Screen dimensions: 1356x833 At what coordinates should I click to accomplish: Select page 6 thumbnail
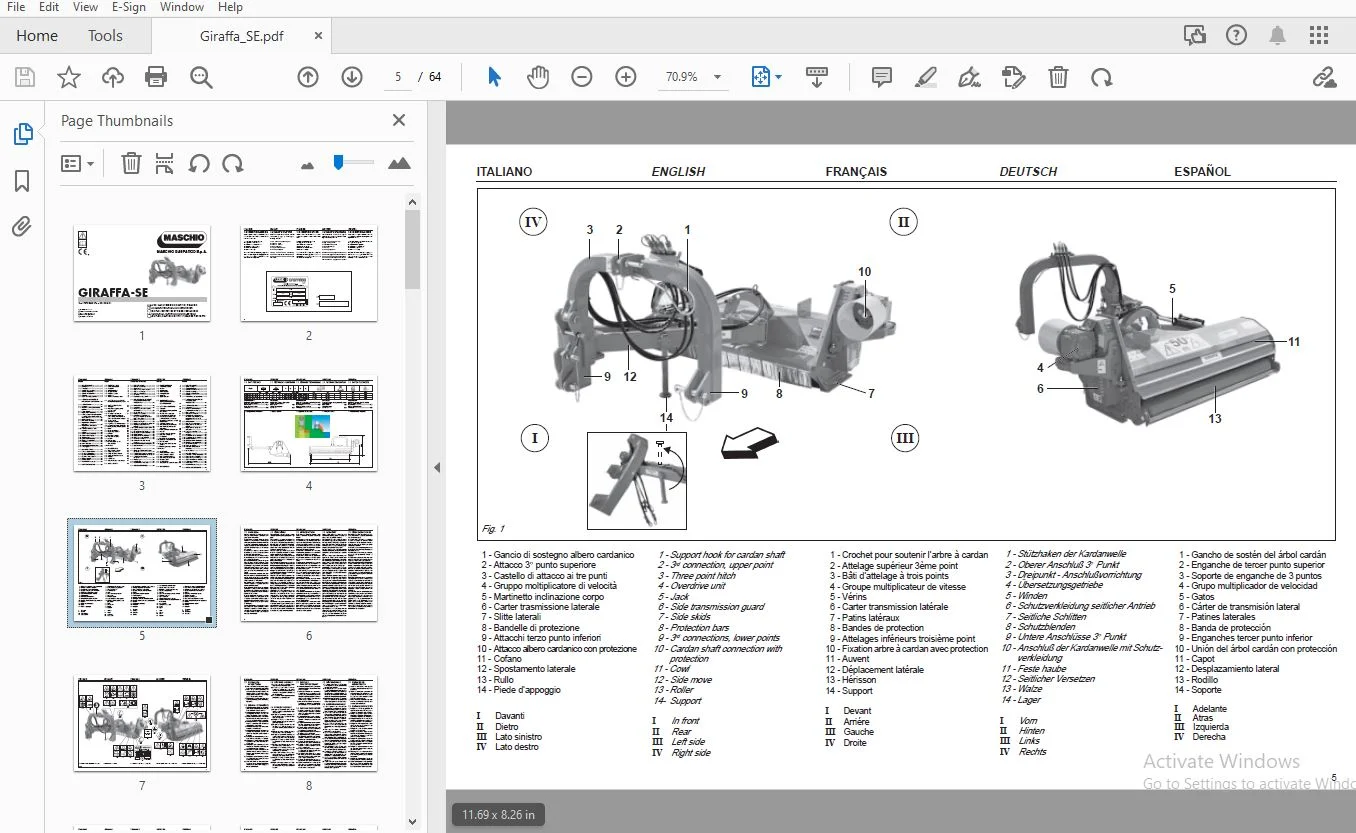(x=309, y=572)
